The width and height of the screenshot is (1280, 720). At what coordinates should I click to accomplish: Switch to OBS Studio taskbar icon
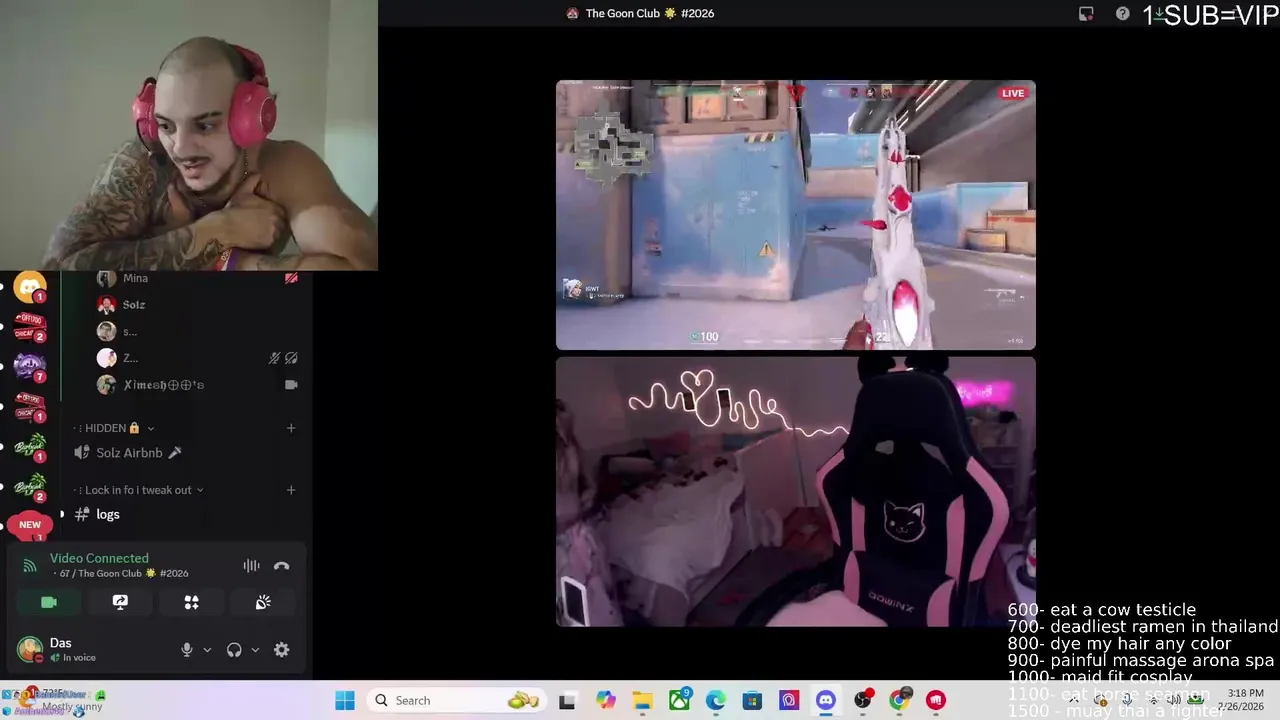(x=862, y=700)
